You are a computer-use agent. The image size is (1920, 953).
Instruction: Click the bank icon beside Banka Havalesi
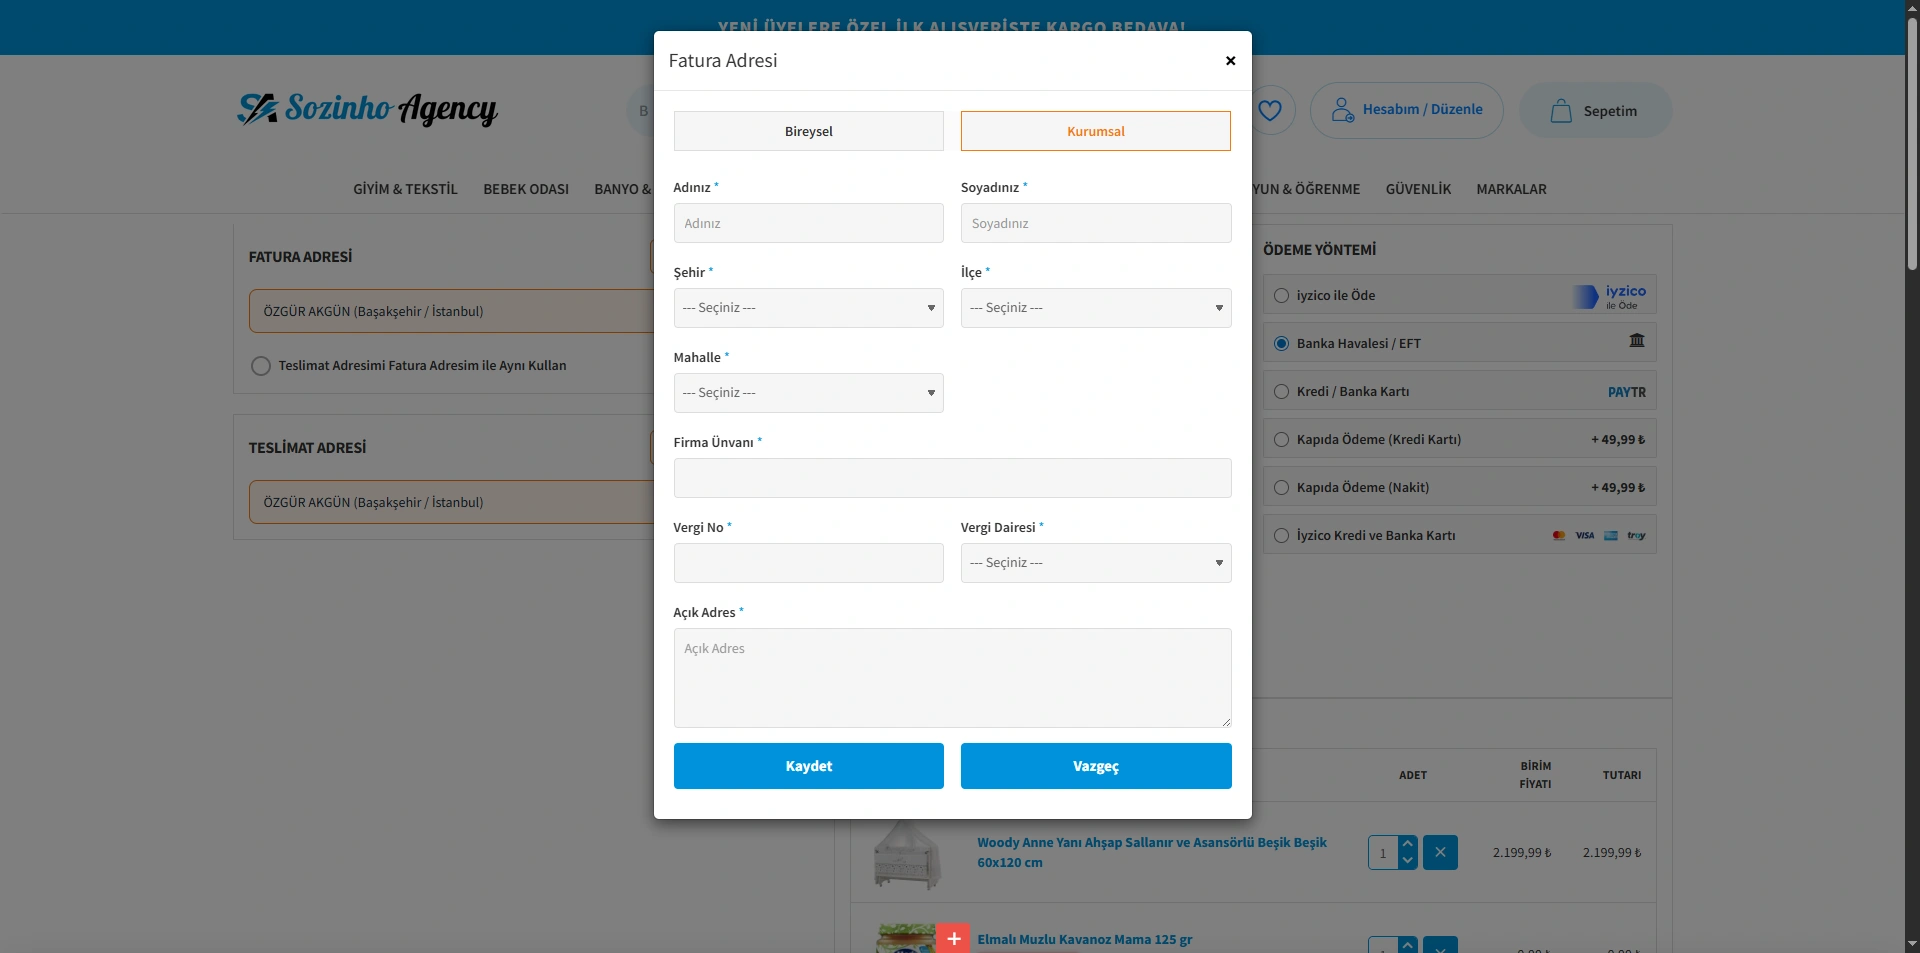click(1636, 341)
